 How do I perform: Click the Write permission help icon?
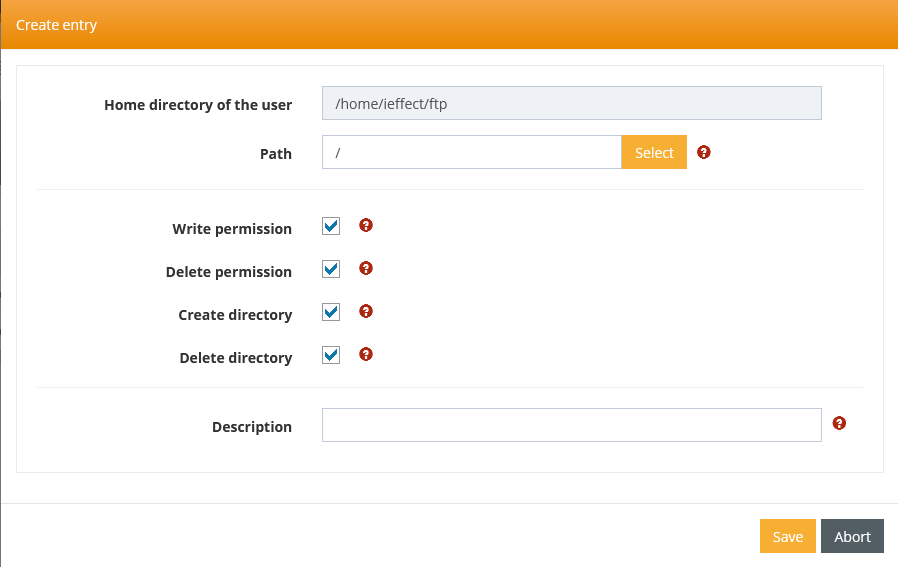tap(366, 226)
